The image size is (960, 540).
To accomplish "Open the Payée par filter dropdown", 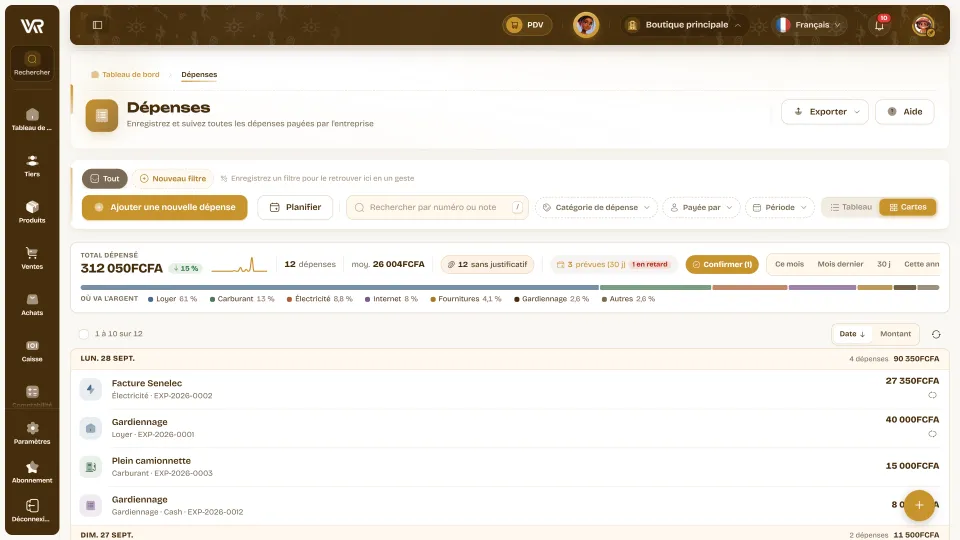I will [x=702, y=208].
